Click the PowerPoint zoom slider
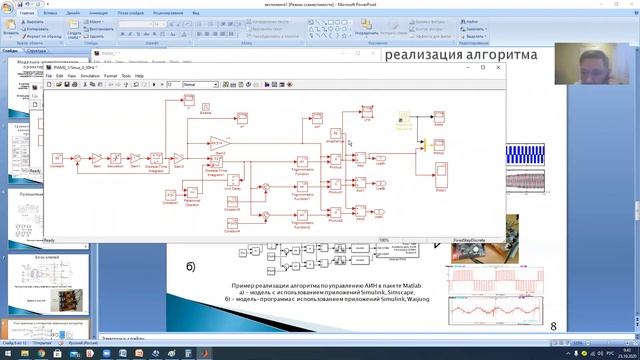 [608, 343]
